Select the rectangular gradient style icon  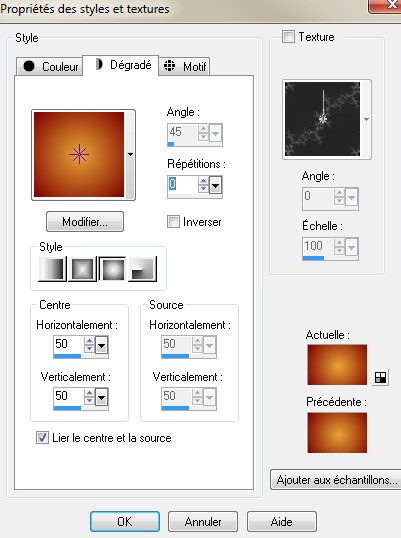tap(82, 269)
